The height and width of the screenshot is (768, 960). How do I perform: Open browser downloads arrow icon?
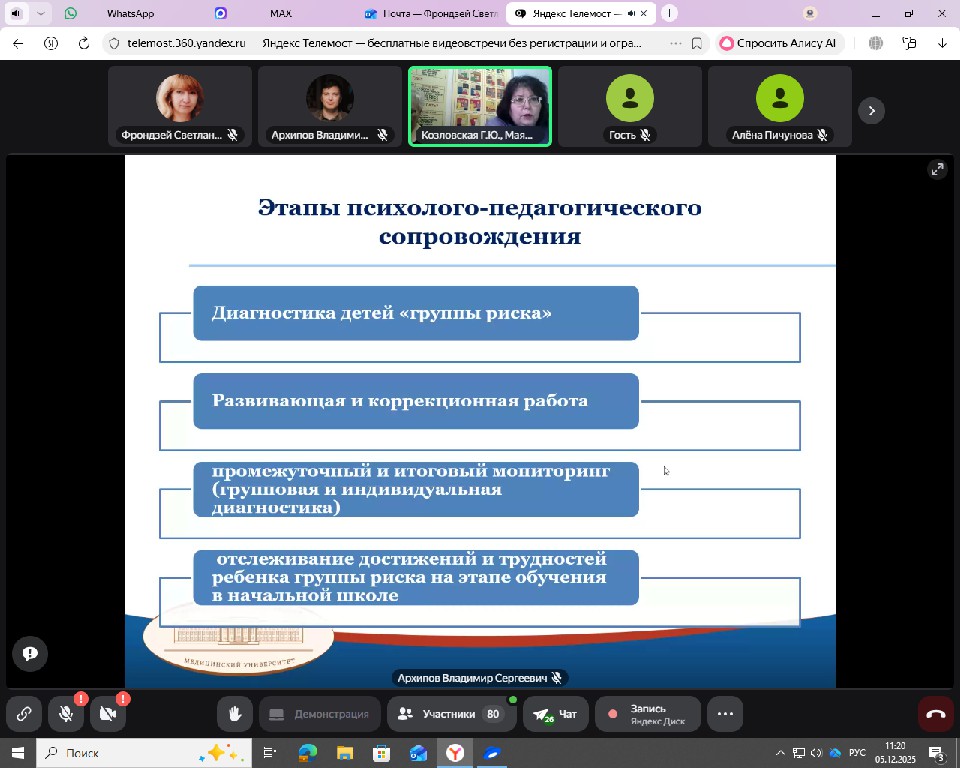(x=942, y=43)
